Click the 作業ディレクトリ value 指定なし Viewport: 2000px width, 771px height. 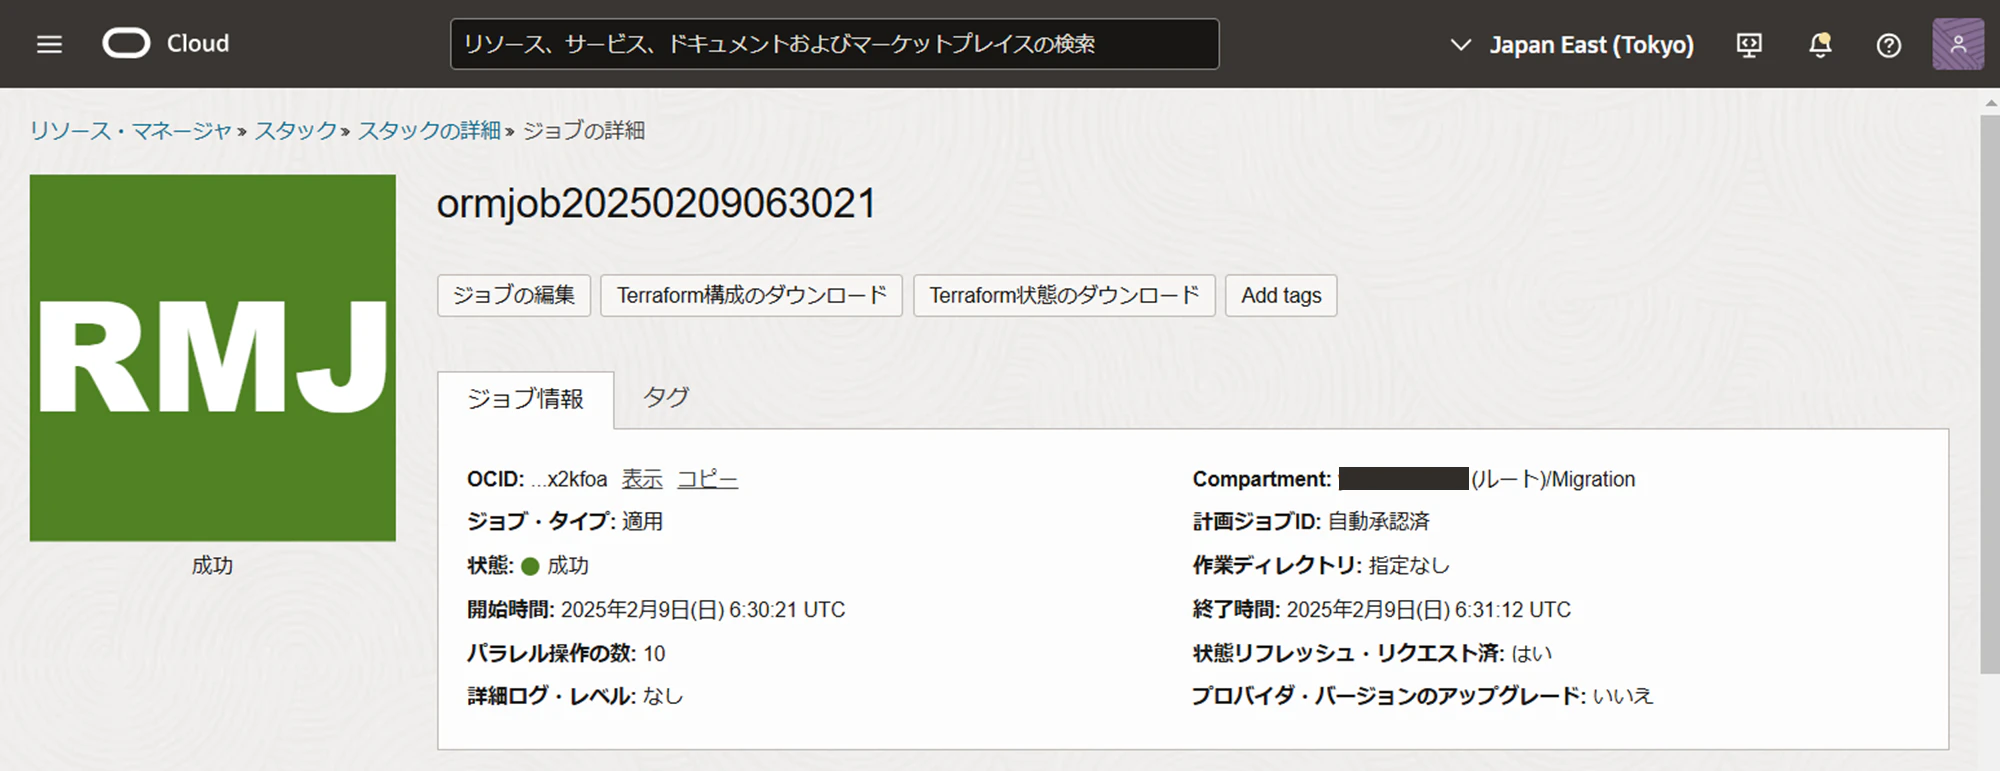point(1409,566)
